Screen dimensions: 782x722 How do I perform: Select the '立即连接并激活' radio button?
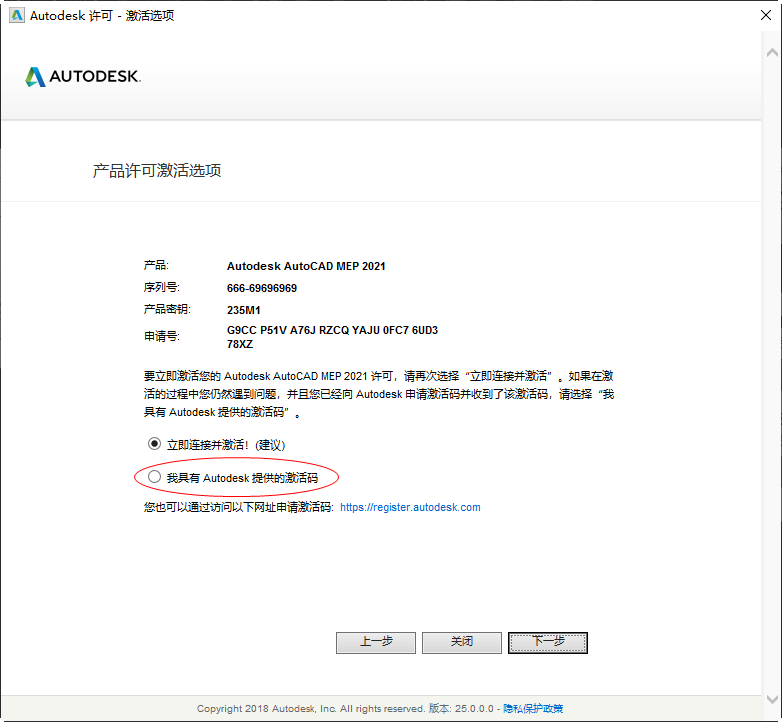pyautogui.click(x=155, y=444)
